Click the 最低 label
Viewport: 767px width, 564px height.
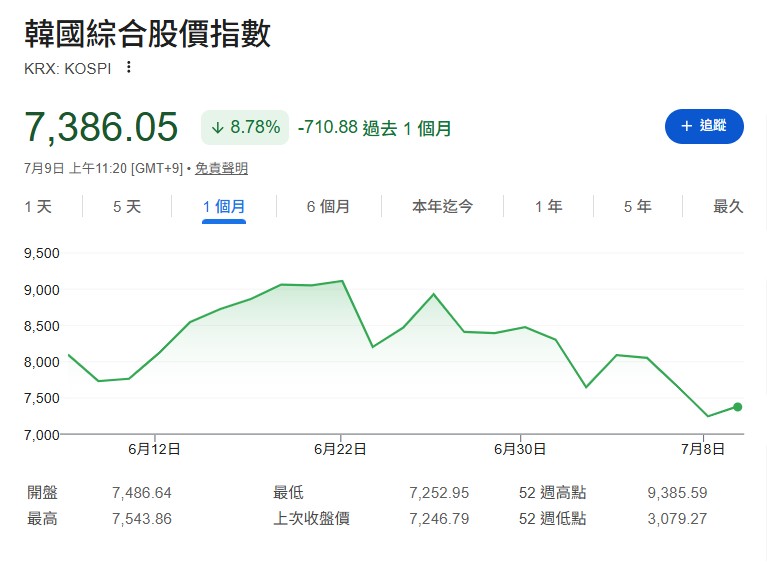[288, 493]
